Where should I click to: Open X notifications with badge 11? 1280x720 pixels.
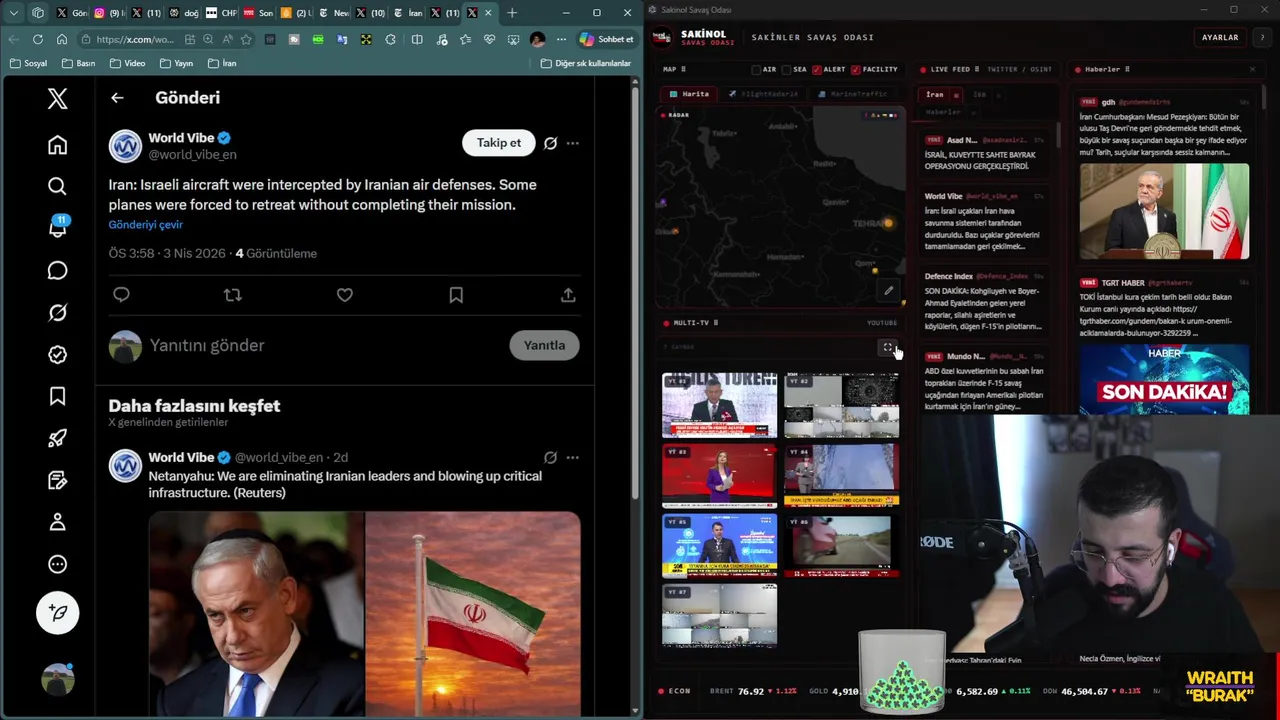[x=57, y=228]
